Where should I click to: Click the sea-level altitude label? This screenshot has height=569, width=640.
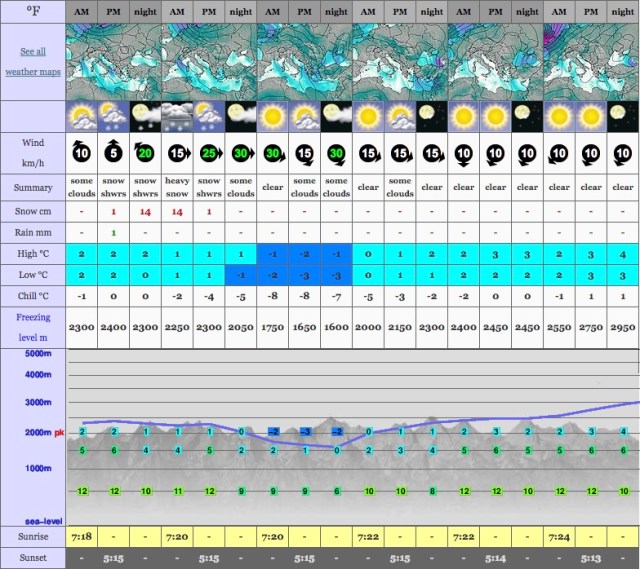point(44,521)
